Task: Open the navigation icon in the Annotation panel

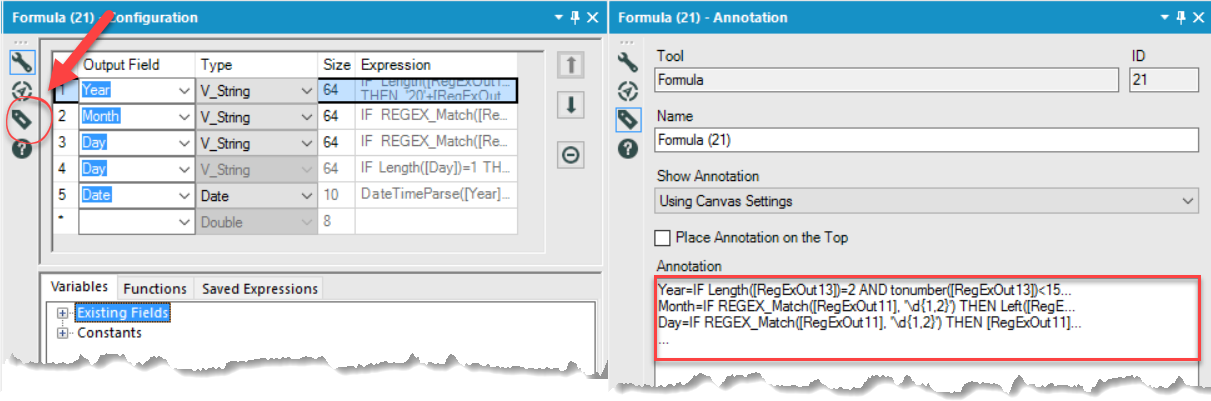Action: (x=628, y=91)
